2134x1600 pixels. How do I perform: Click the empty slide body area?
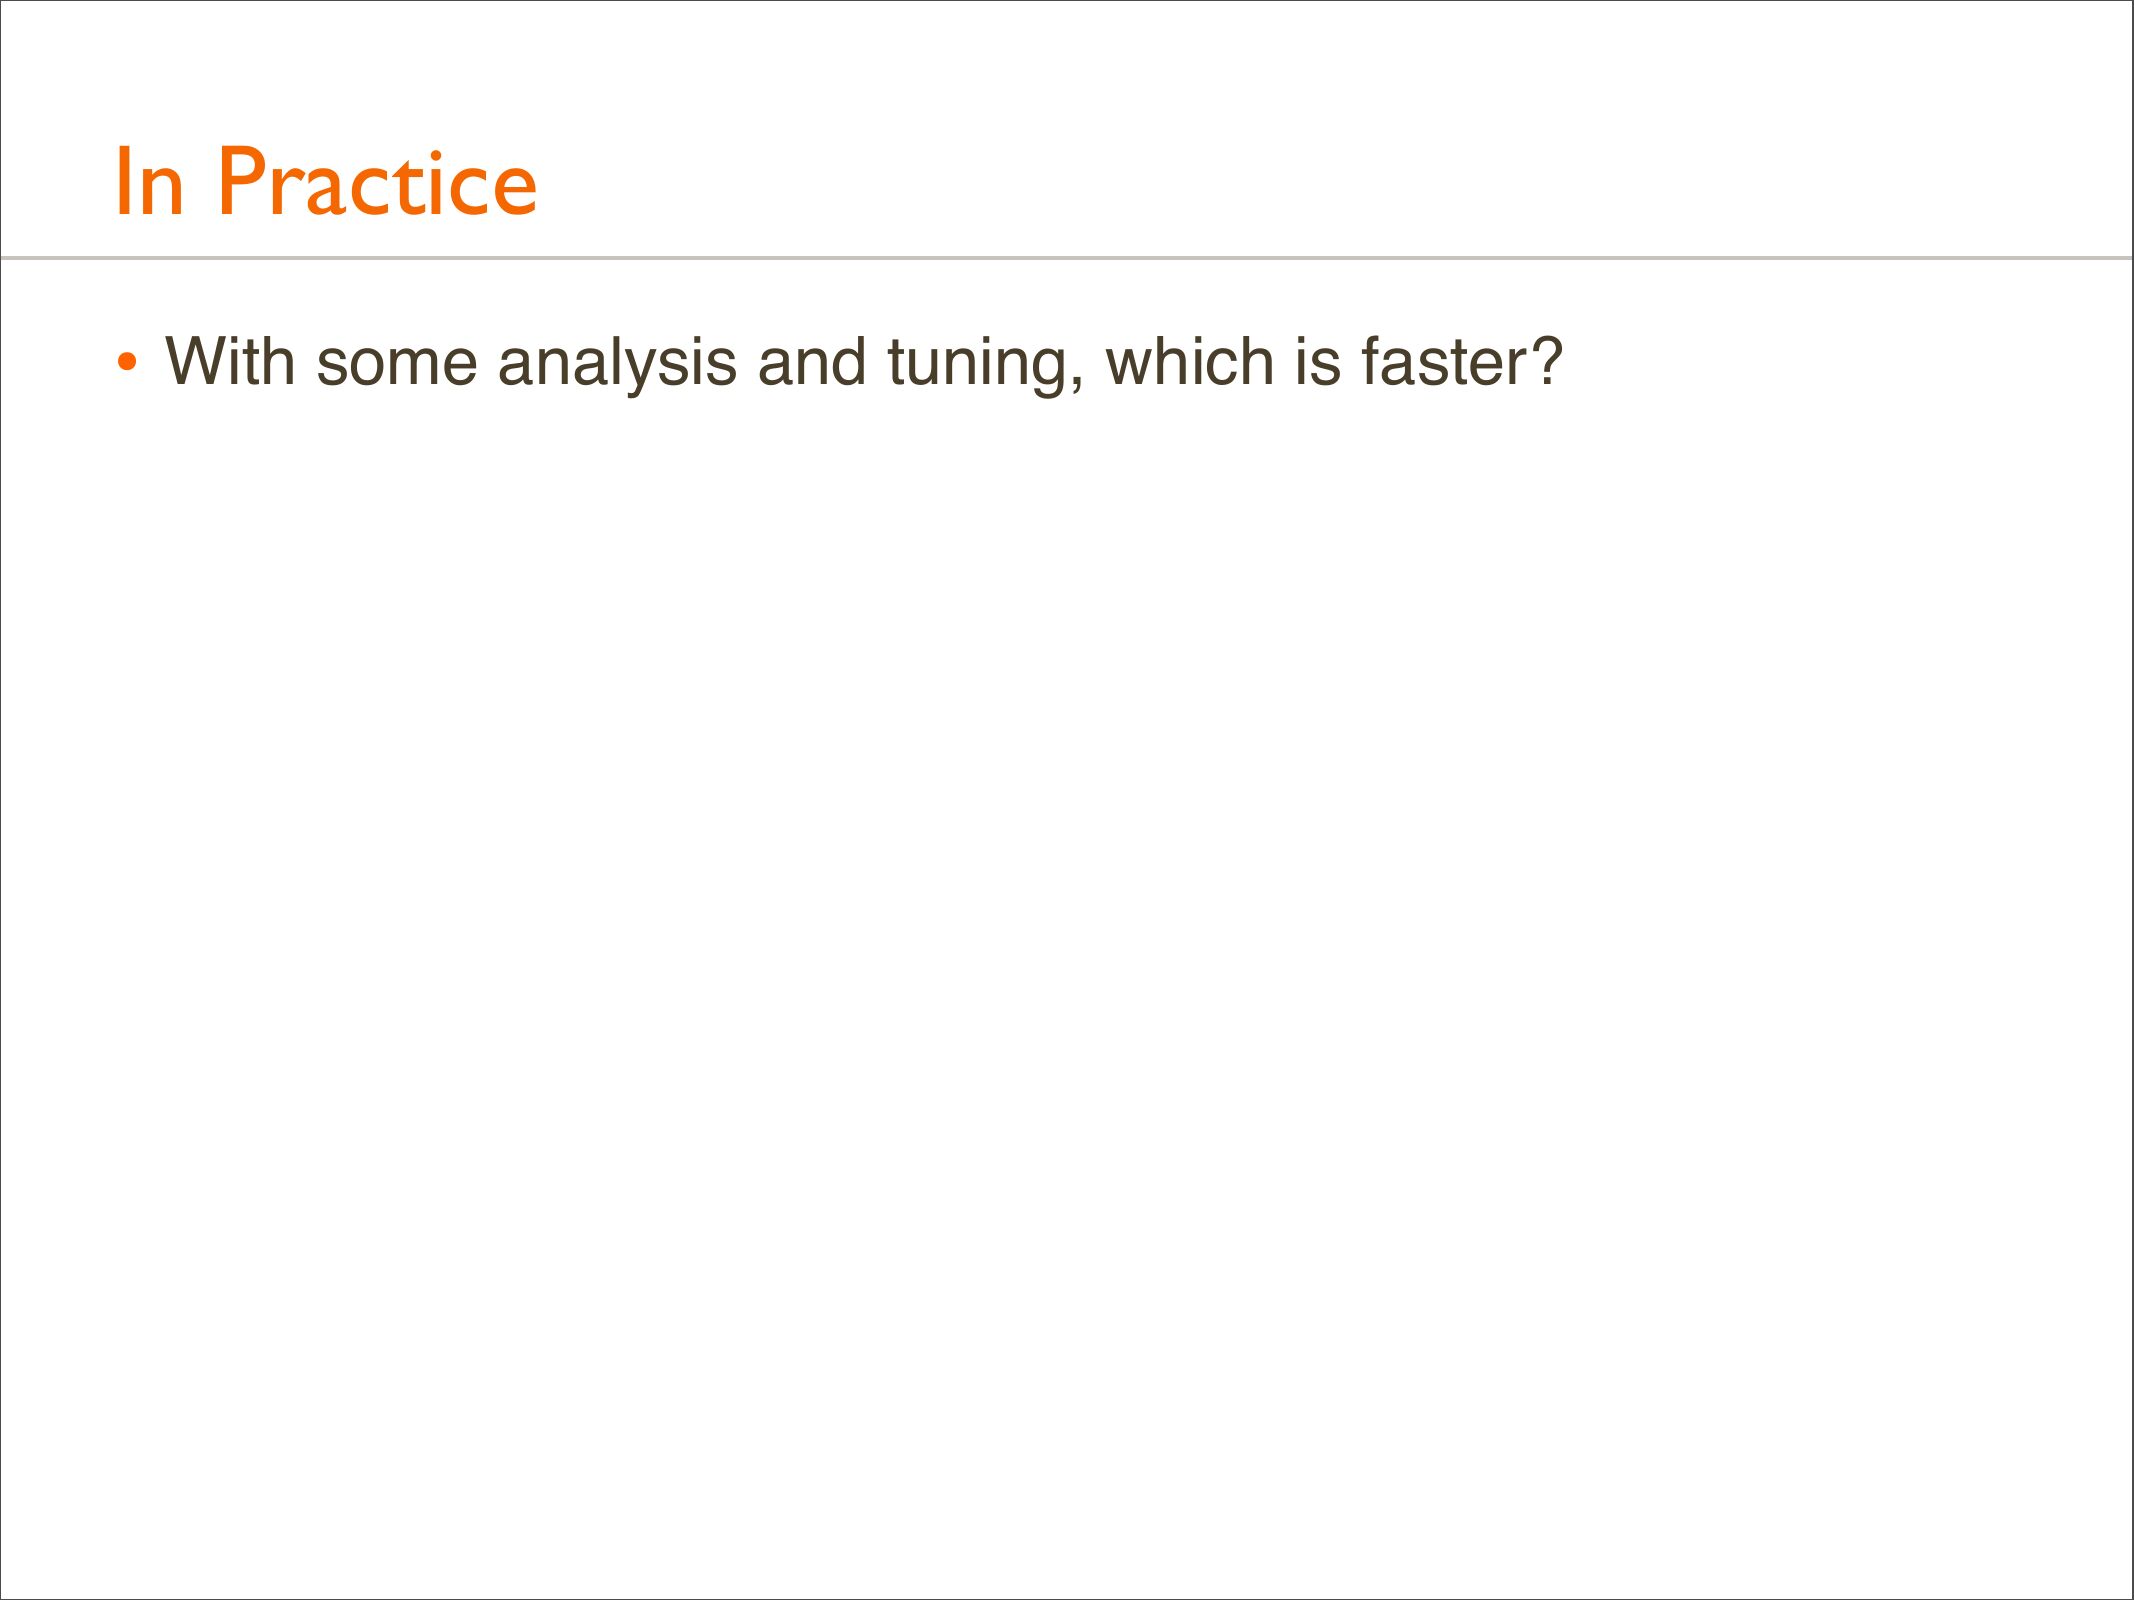coord(1066,950)
